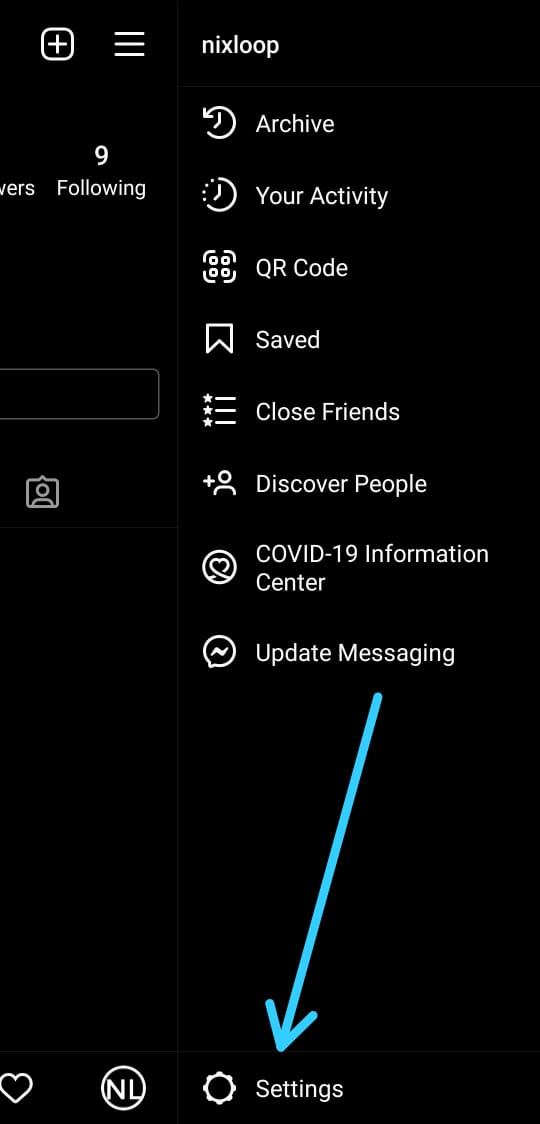
Task: Tap the Messenger Update Messaging icon
Action: [x=219, y=652]
